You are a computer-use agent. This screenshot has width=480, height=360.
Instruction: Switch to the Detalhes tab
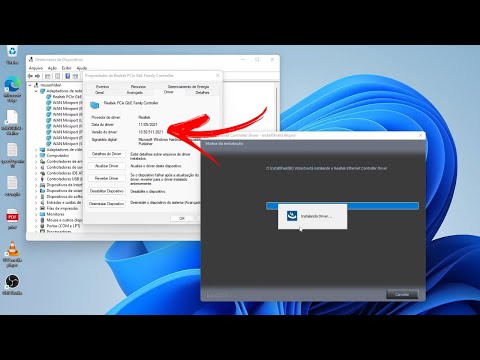click(202, 93)
